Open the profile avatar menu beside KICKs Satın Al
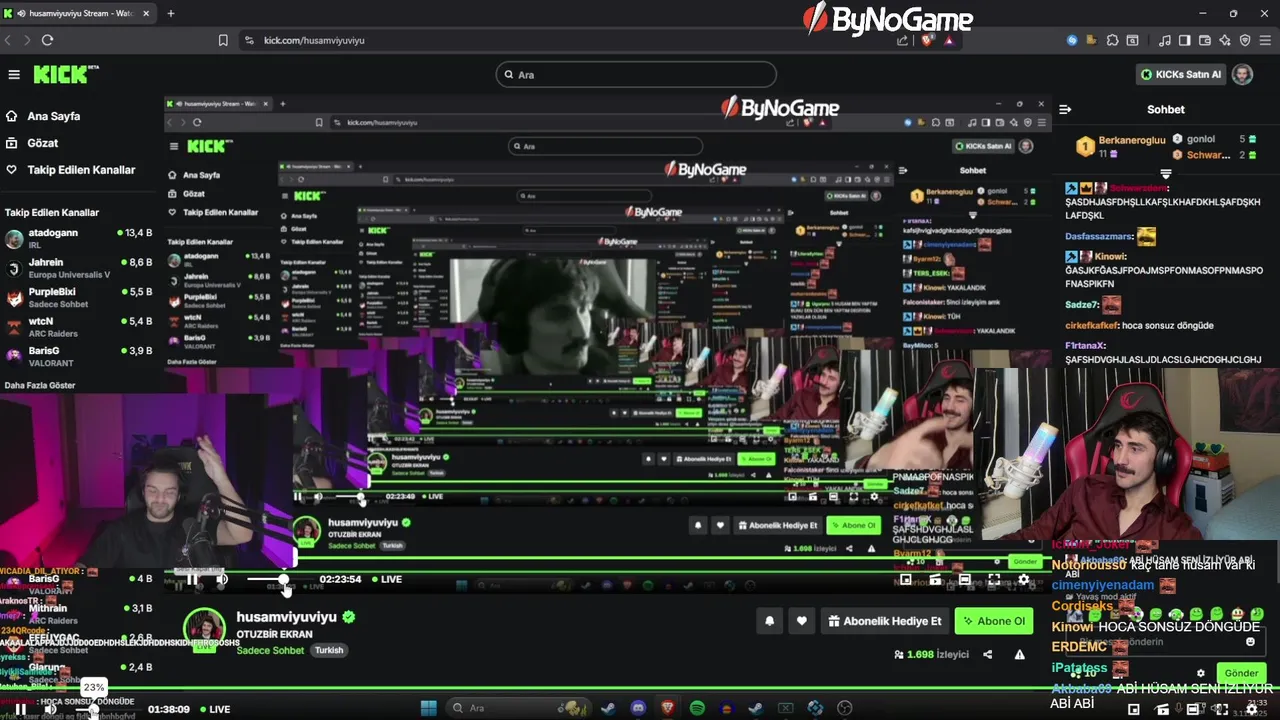The image size is (1280, 720). (x=1242, y=74)
